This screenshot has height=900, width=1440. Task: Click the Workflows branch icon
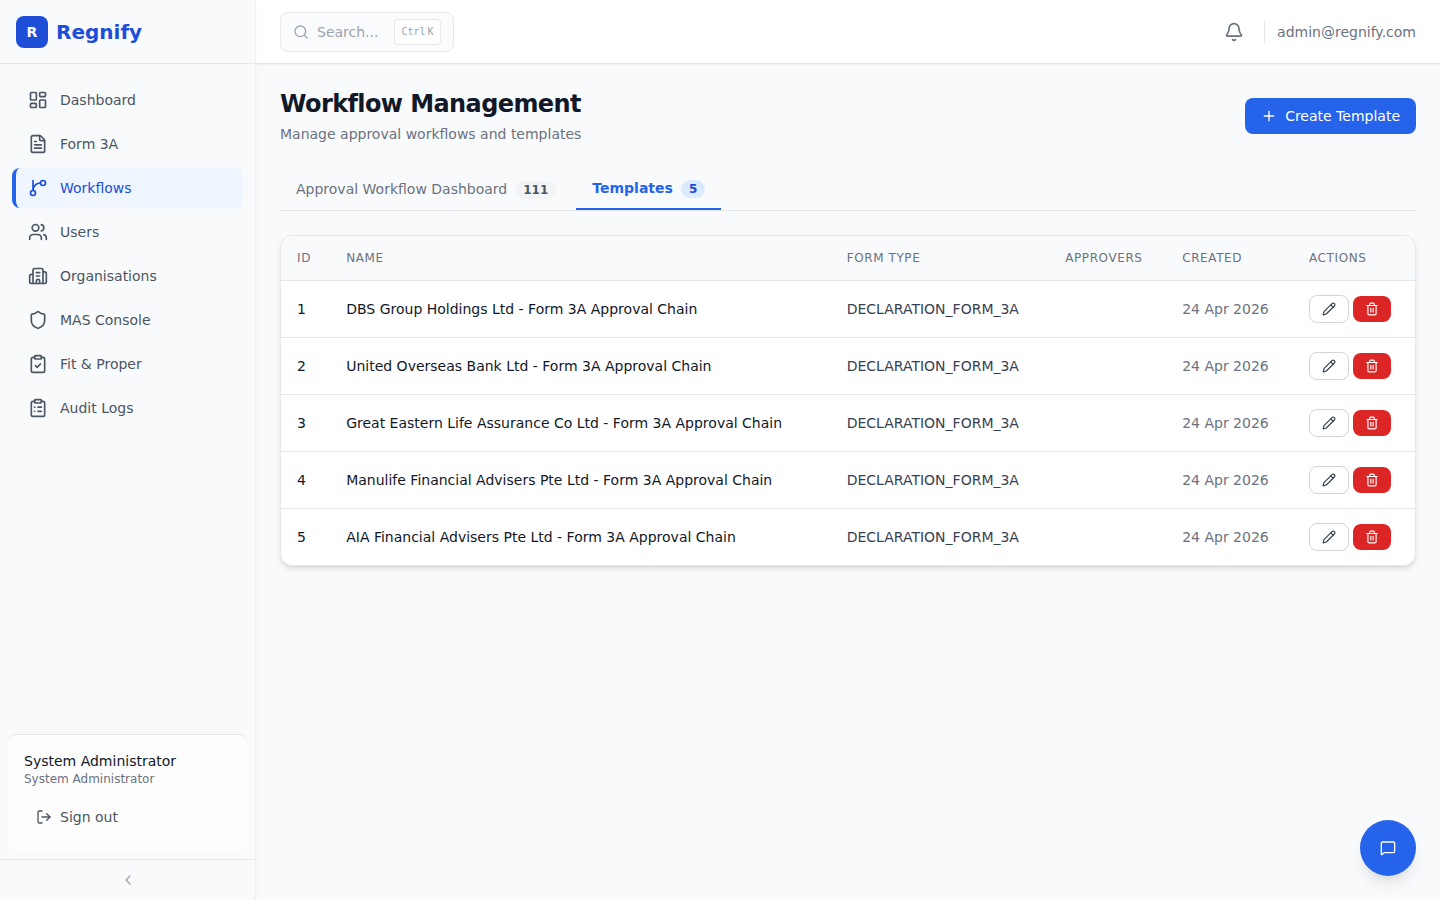pos(38,188)
